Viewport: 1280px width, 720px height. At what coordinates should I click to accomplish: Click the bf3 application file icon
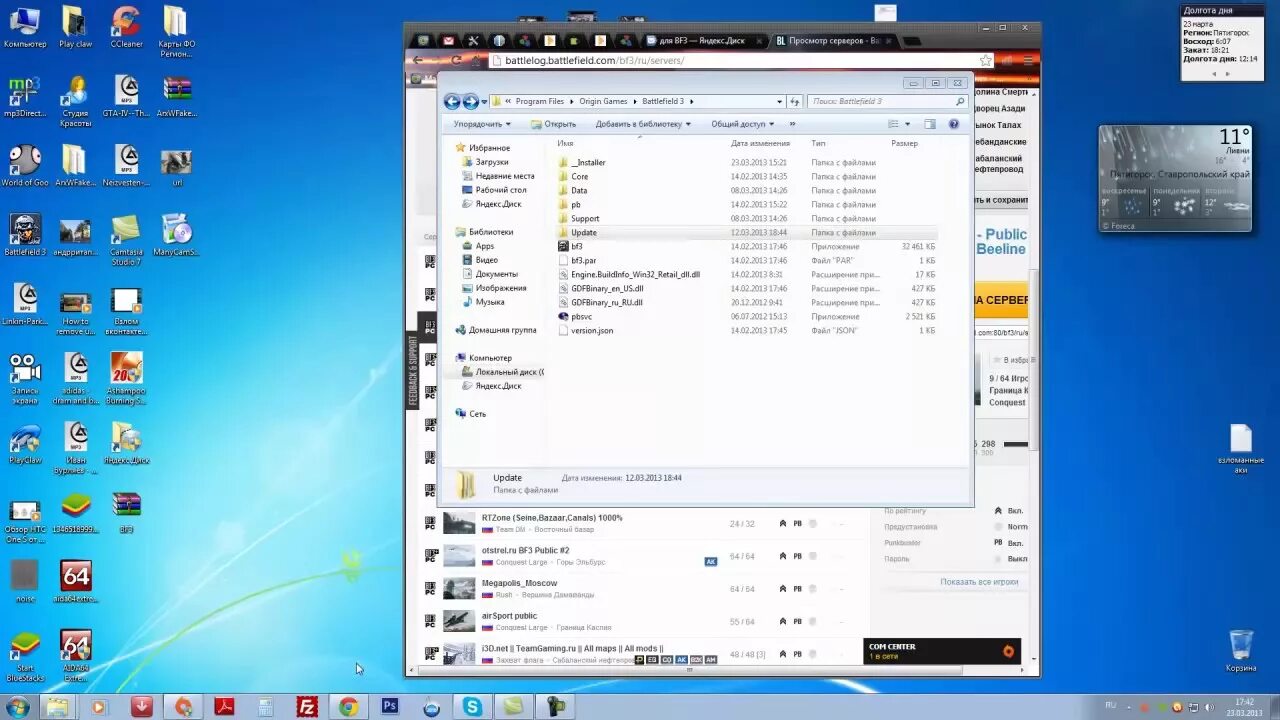point(563,246)
